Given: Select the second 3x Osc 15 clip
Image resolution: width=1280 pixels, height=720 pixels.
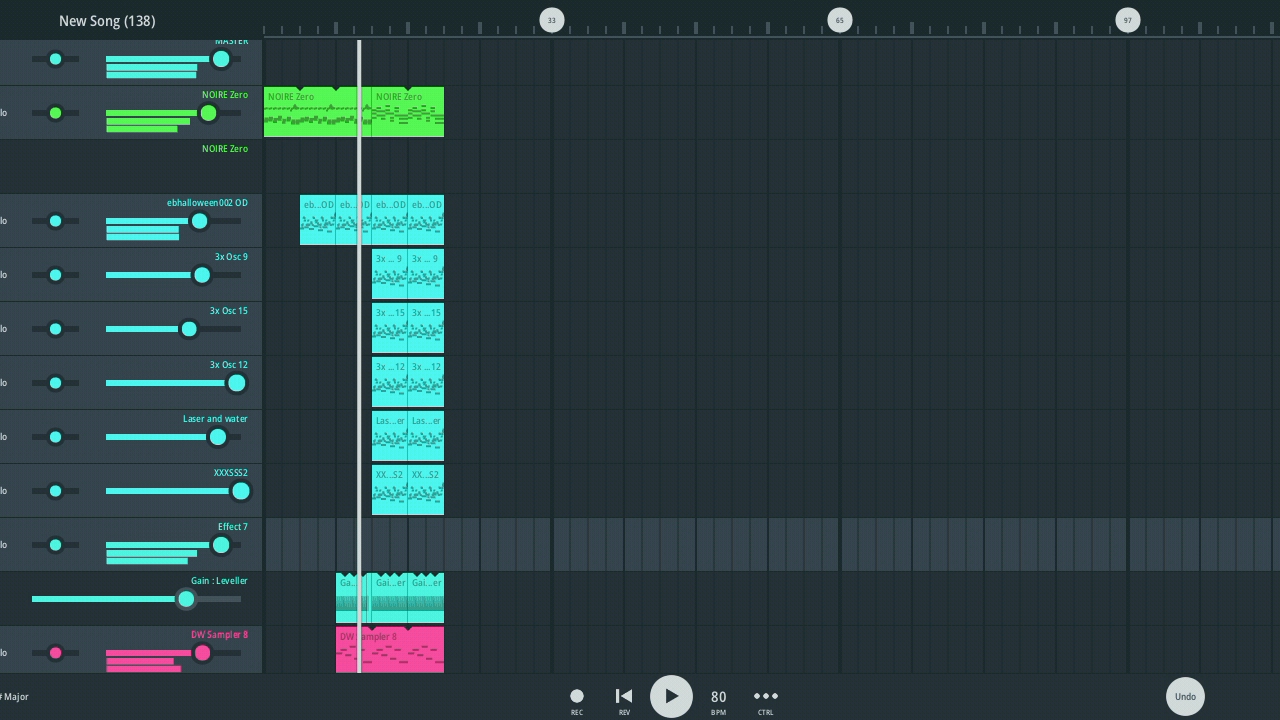Looking at the screenshot, I should 426,328.
